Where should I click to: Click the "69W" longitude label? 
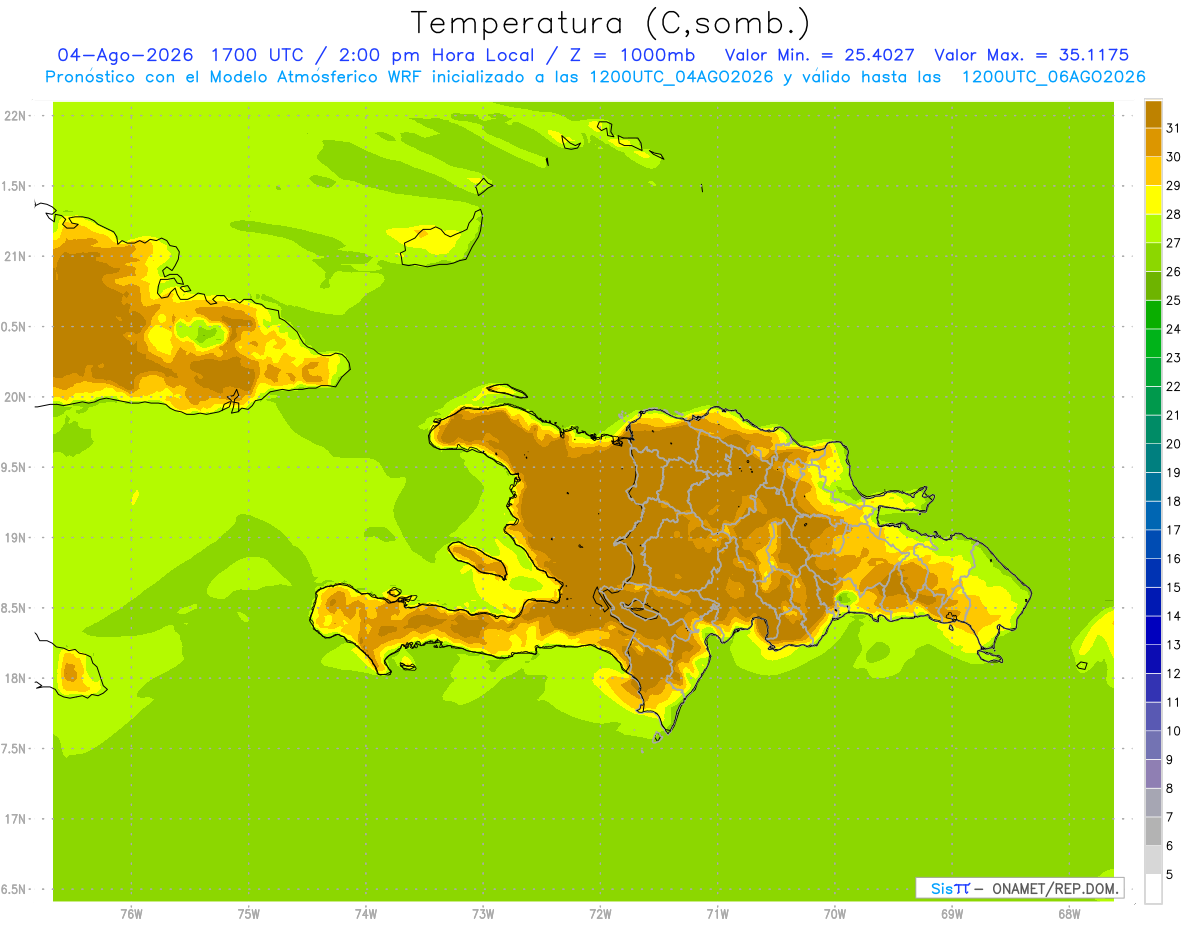pyautogui.click(x=951, y=914)
